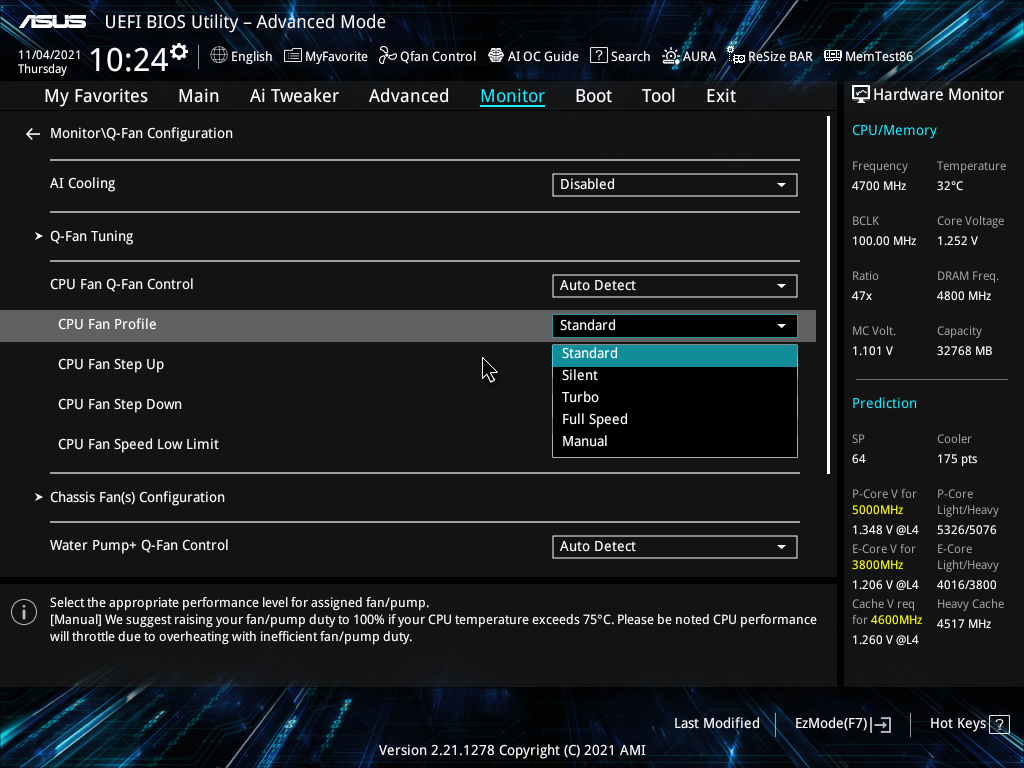Choose Standard in profile list
This screenshot has width=1024, height=768.
click(x=675, y=353)
